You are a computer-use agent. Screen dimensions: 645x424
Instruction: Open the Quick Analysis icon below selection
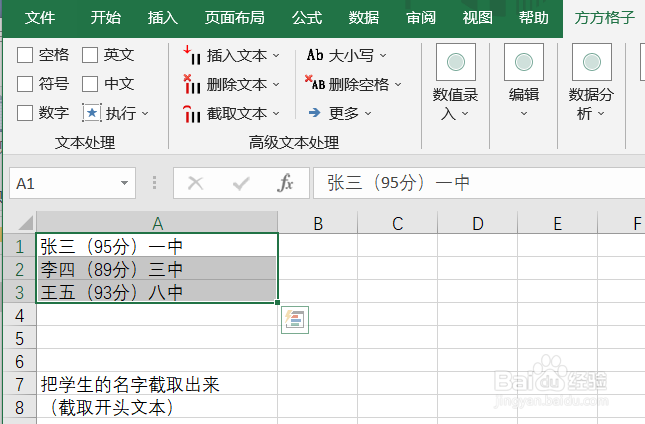point(295,320)
